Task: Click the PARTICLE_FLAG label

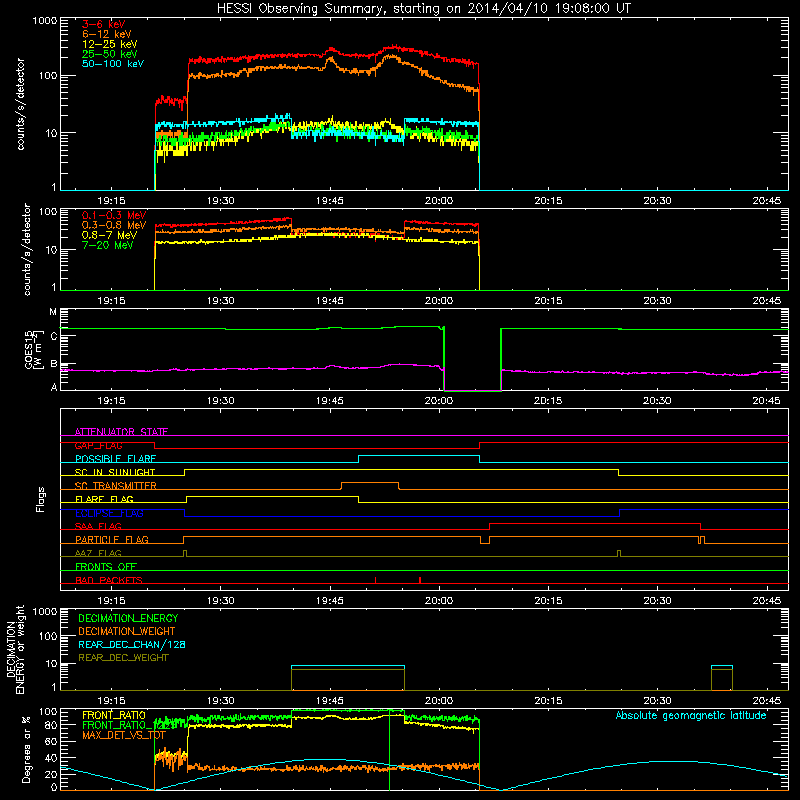Action: tap(112, 540)
